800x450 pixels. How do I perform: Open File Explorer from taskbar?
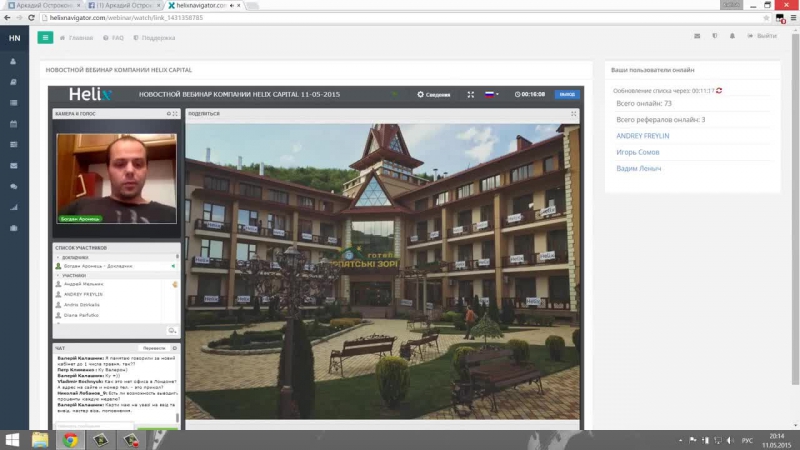(x=40, y=440)
